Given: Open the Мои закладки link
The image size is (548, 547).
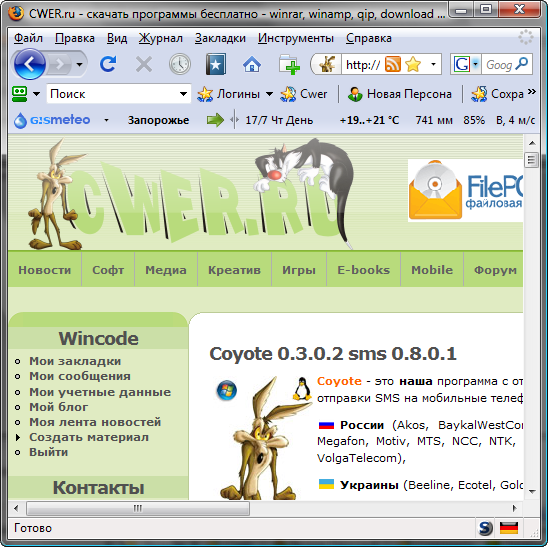Looking at the screenshot, I should (75, 361).
